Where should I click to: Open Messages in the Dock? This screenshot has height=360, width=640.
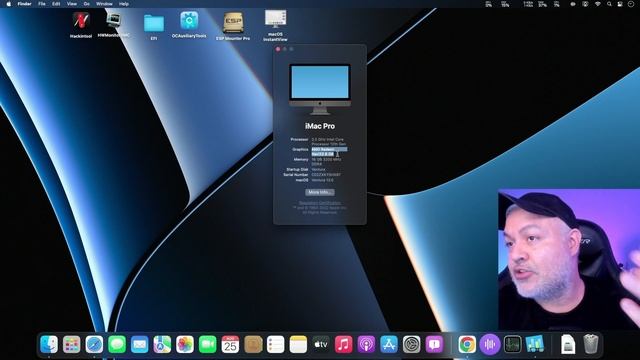coord(117,344)
